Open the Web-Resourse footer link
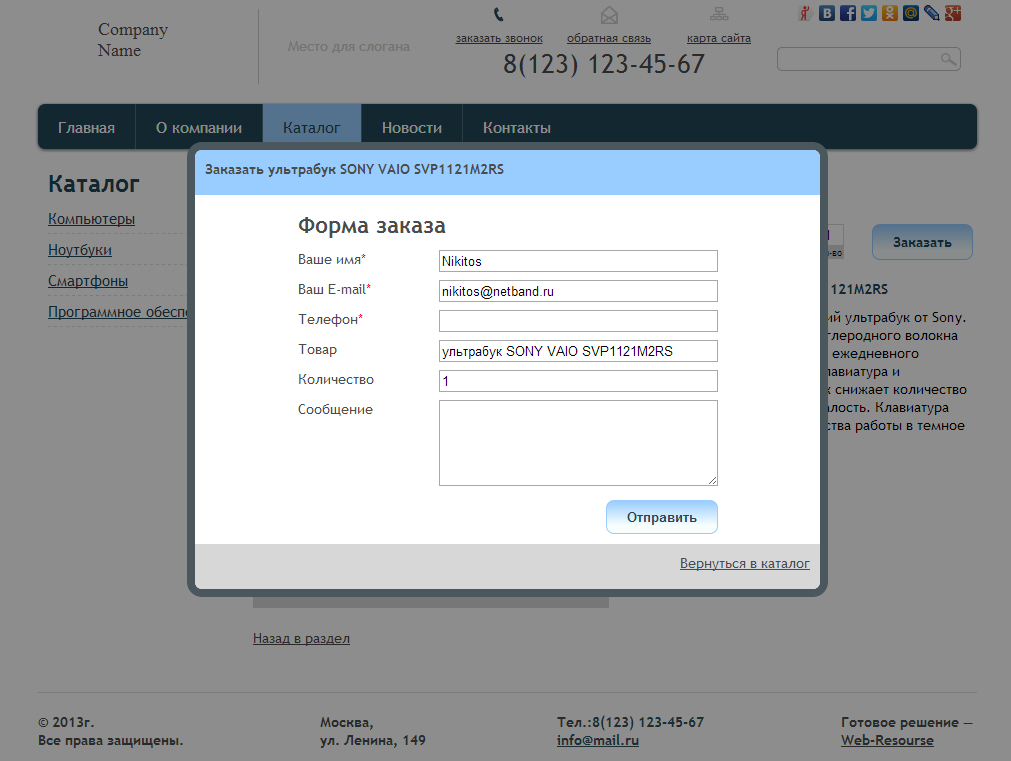The image size is (1011, 761). pyautogui.click(x=887, y=740)
